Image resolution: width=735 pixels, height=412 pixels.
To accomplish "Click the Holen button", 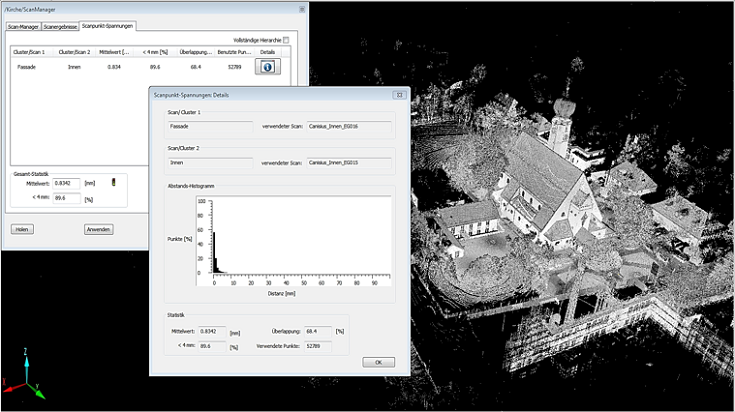I will [22, 229].
